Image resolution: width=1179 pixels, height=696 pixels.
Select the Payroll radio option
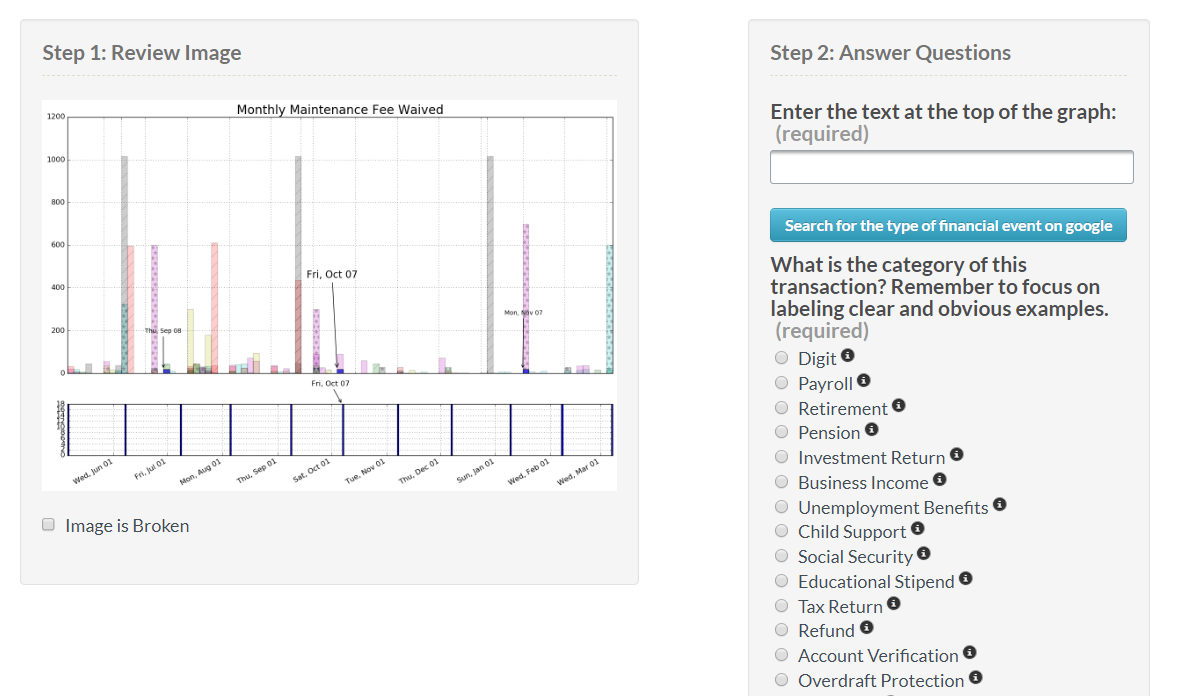(x=782, y=383)
